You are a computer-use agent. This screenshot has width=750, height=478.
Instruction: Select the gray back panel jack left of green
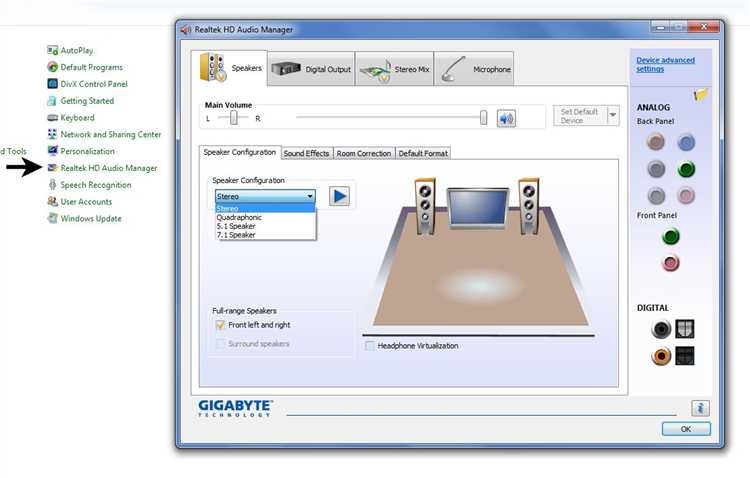click(656, 169)
